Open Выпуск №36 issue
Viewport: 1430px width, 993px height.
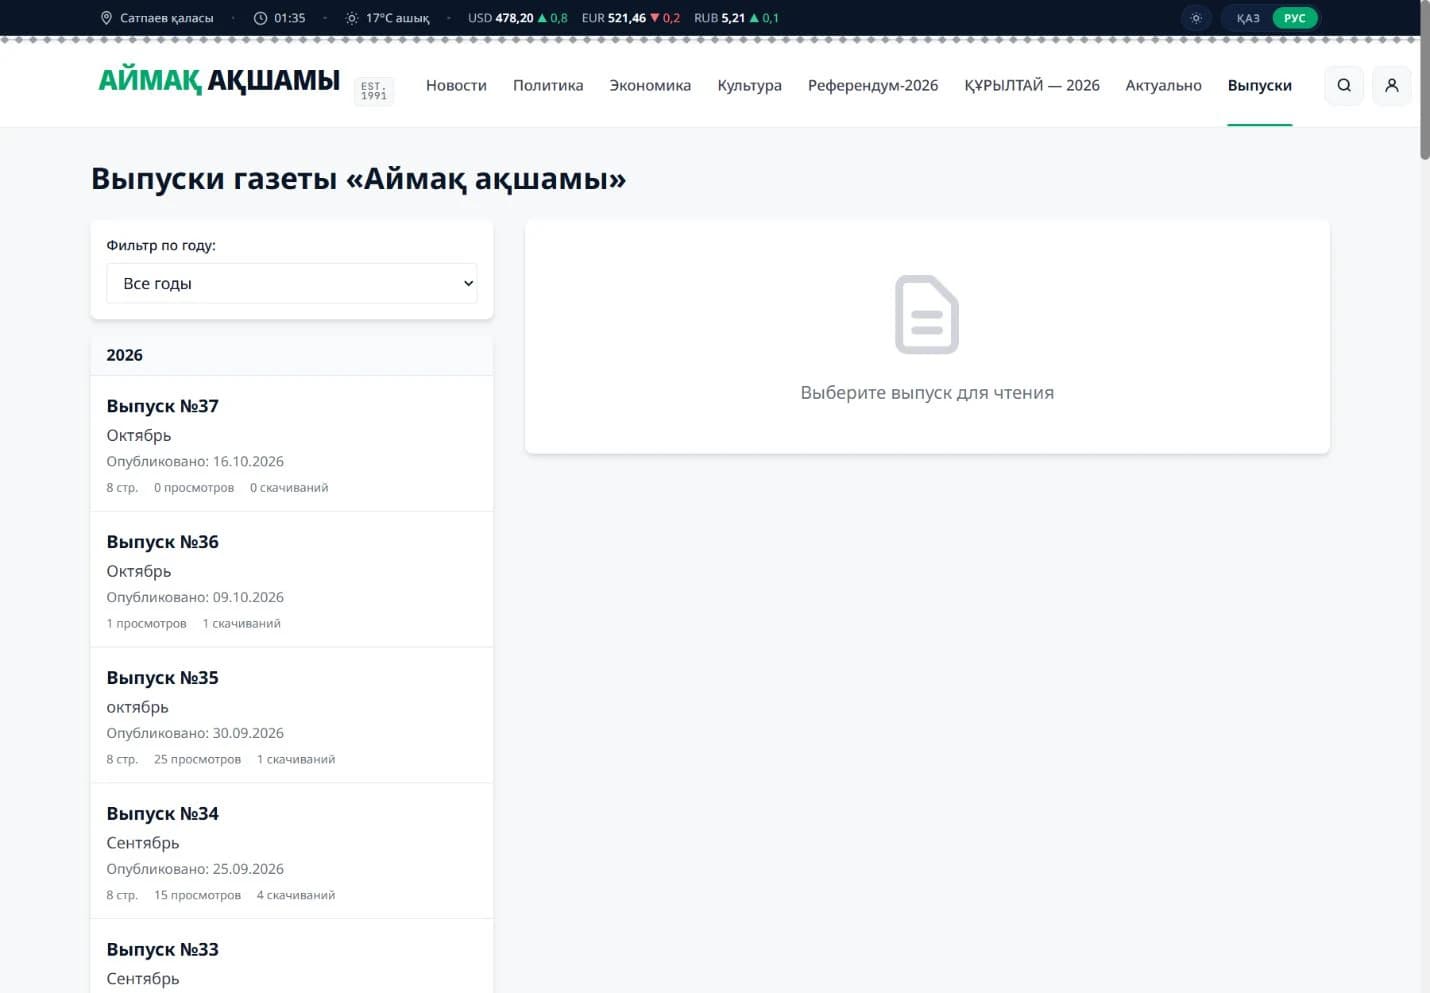tap(292, 580)
